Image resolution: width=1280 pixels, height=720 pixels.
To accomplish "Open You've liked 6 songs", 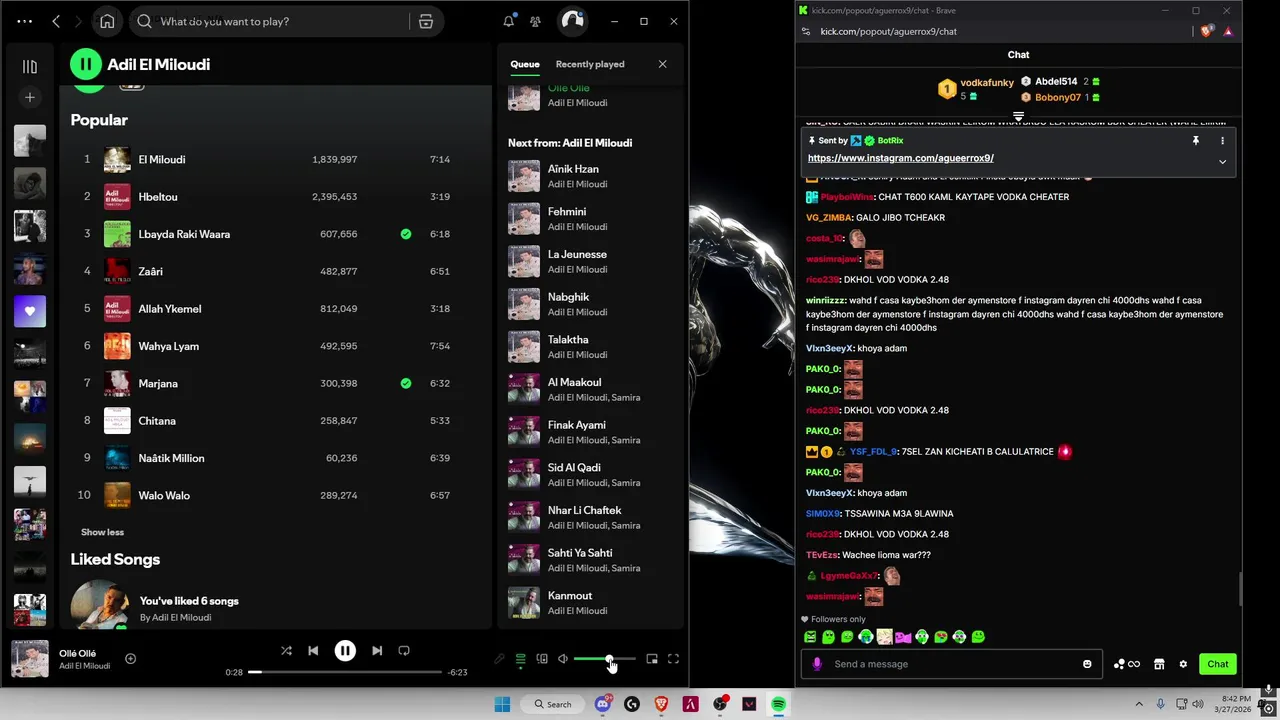I will coord(189,601).
